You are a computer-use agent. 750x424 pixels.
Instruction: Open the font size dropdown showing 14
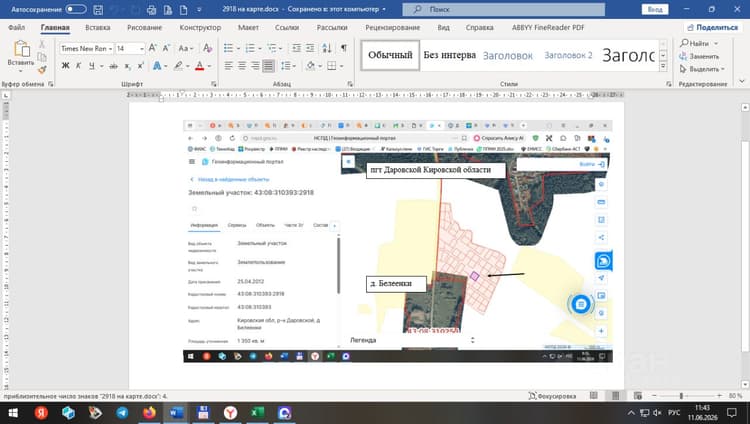129,48
